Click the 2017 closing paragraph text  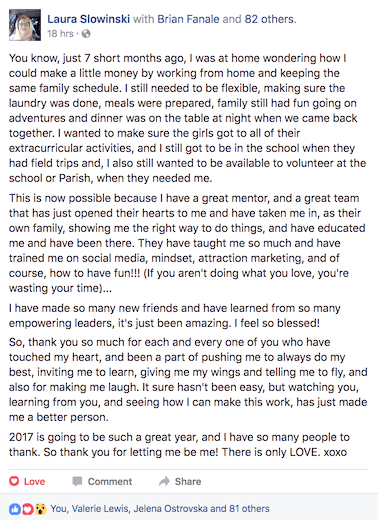pos(179,445)
